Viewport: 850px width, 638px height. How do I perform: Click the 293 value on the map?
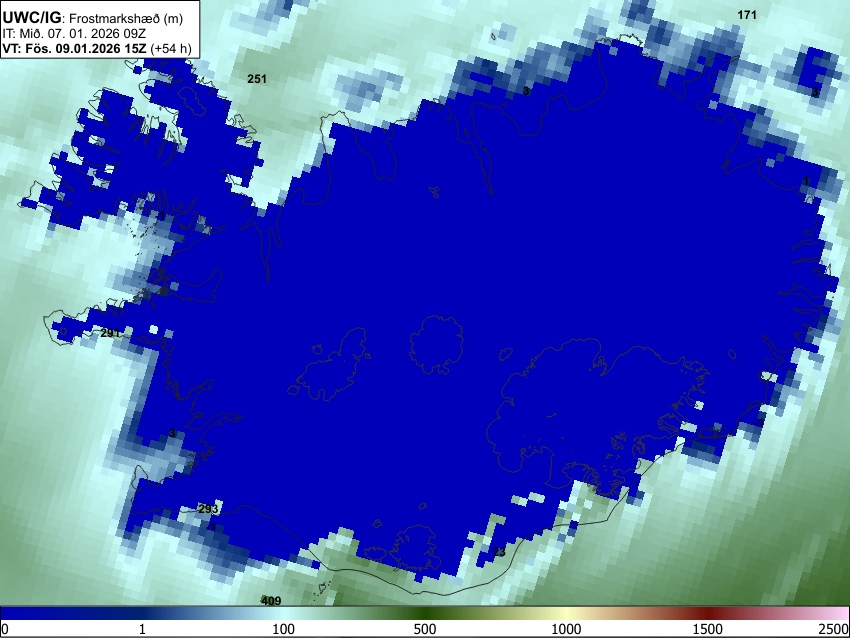tap(208, 509)
